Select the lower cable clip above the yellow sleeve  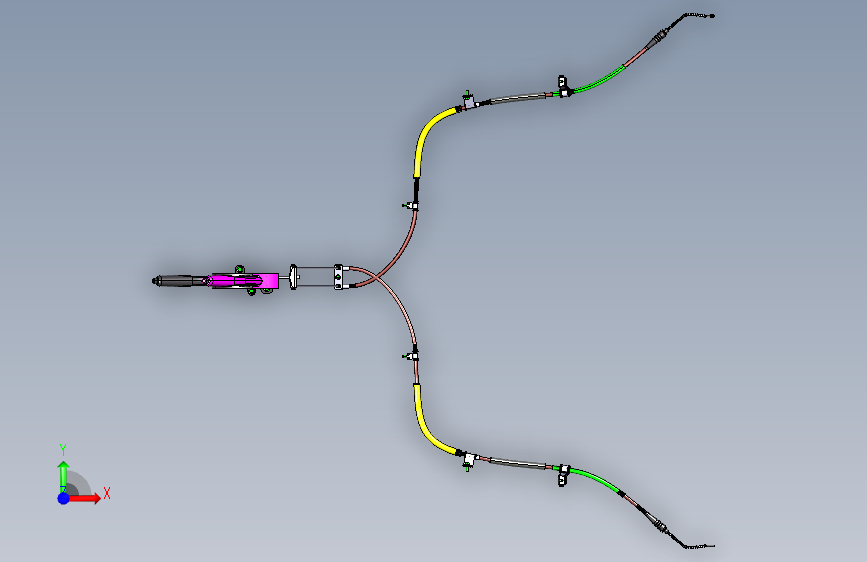[x=411, y=356]
